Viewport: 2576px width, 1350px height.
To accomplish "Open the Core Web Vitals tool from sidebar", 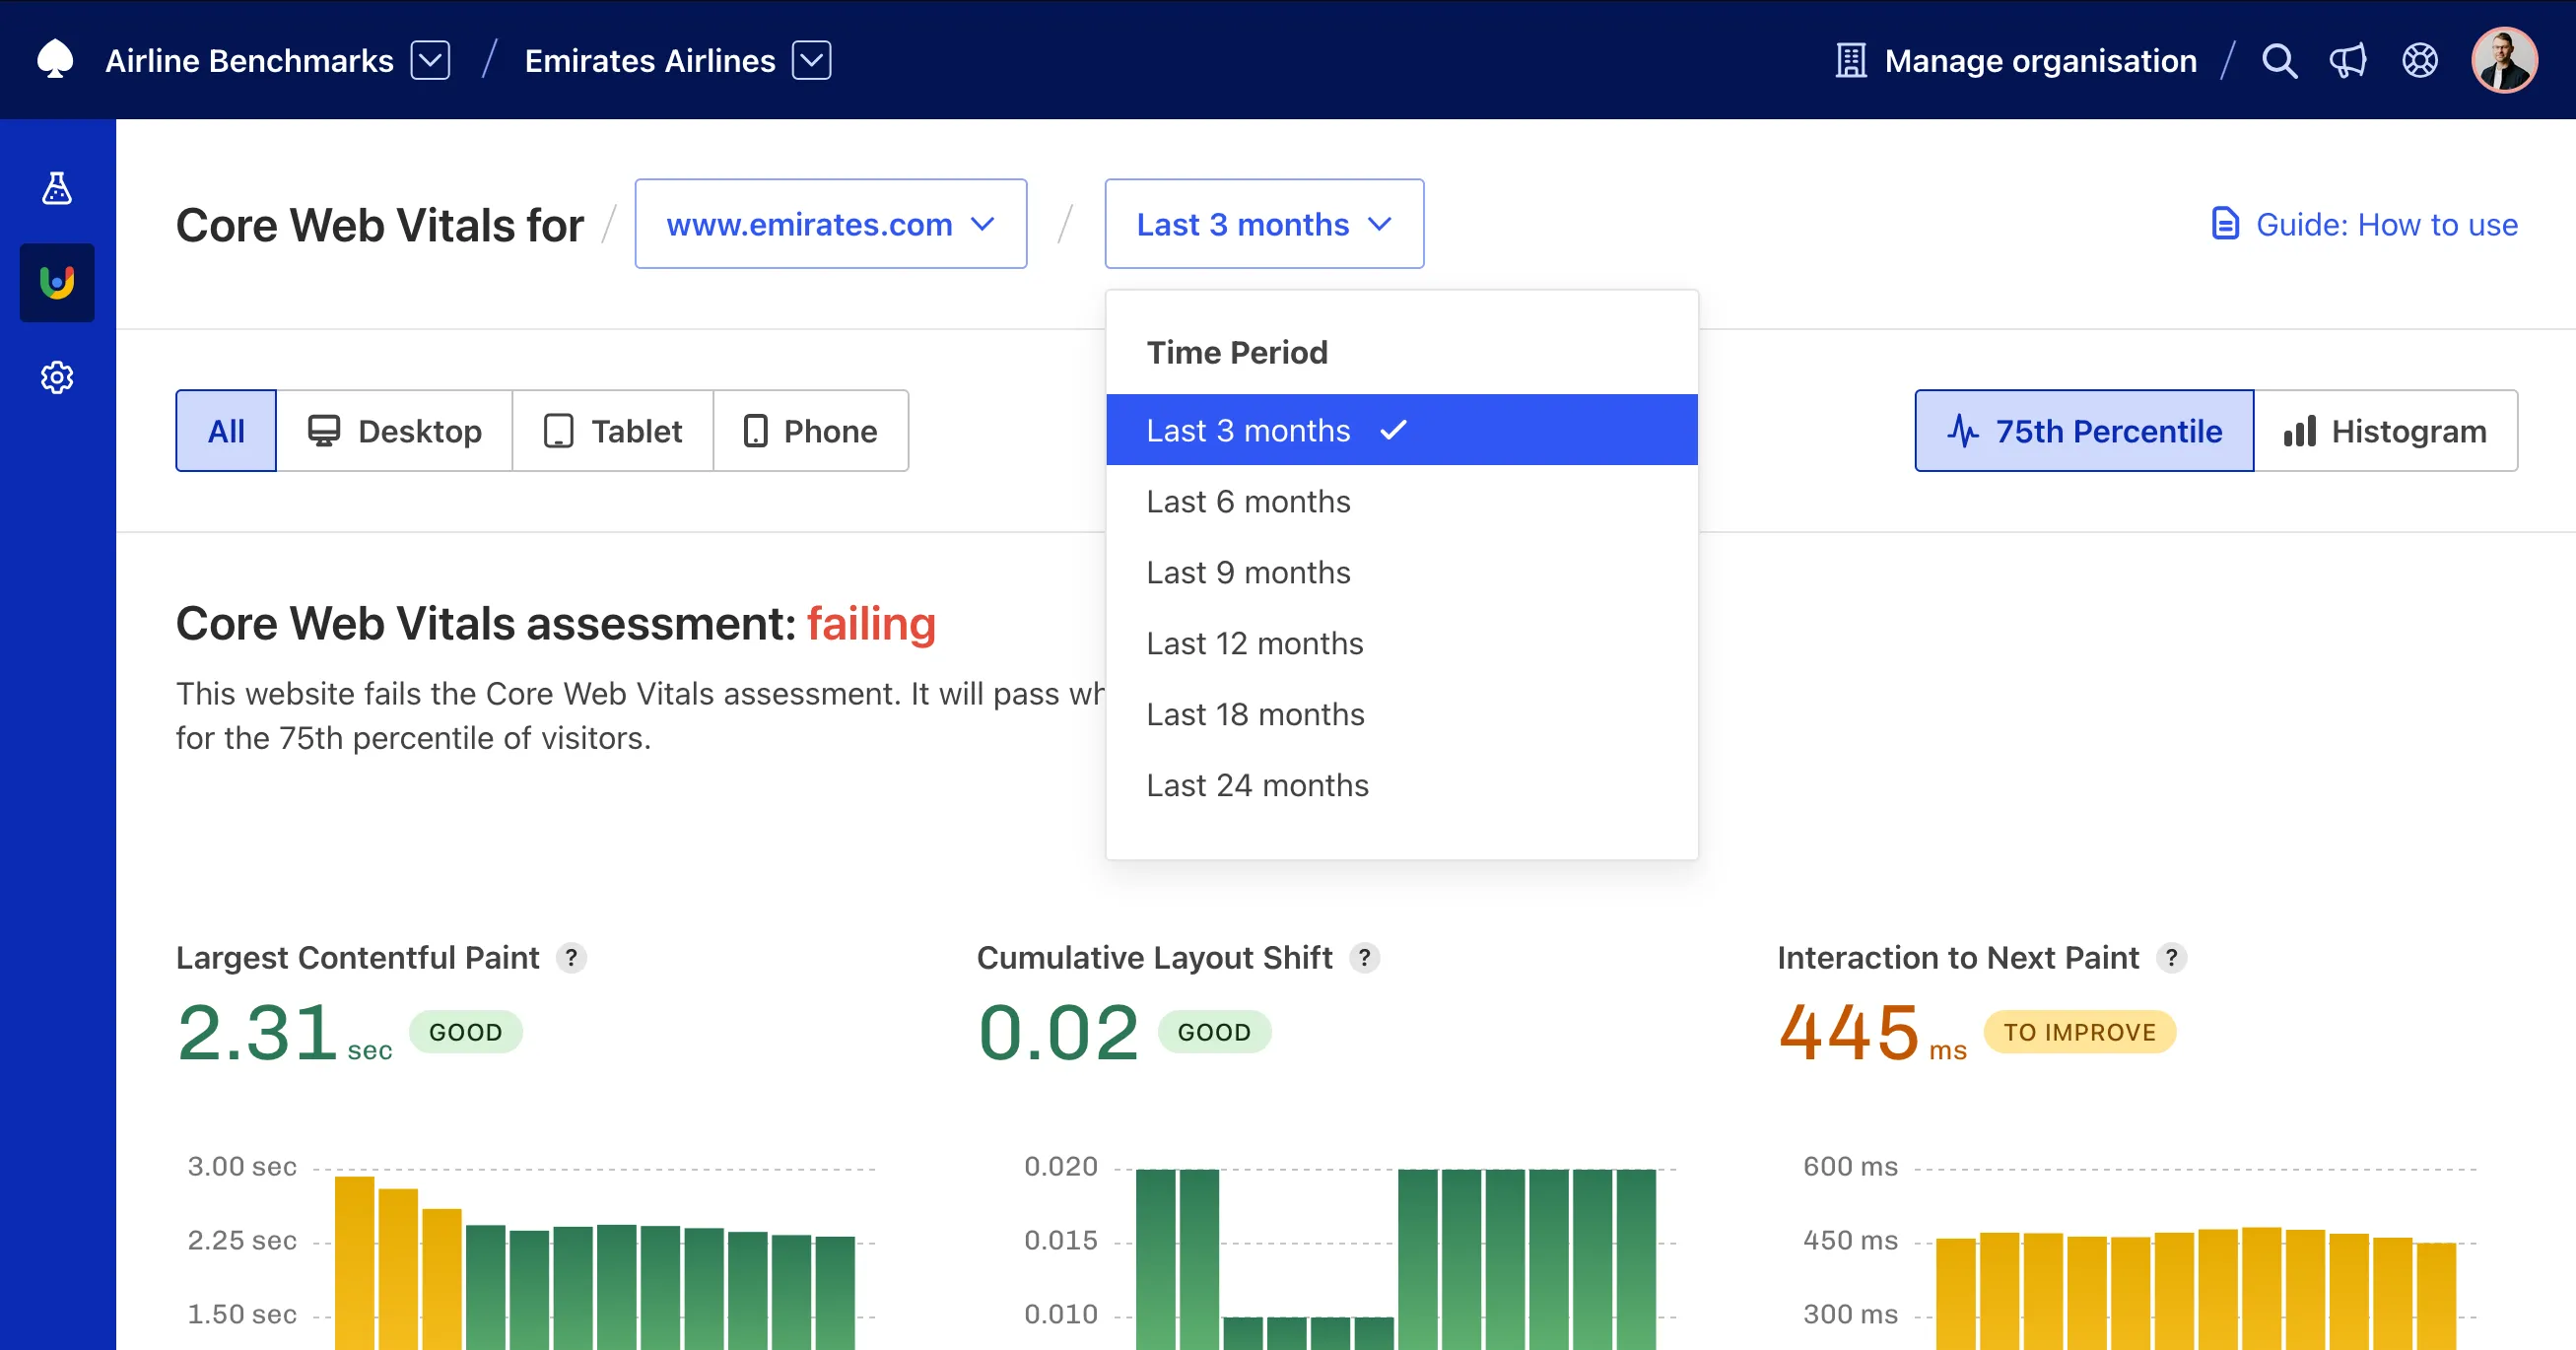I will tap(56, 283).
